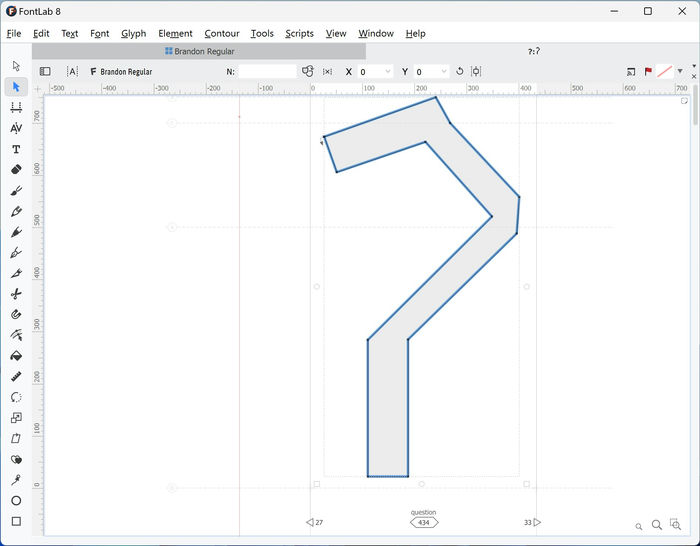
Task: Open the Tools menu
Action: [262, 33]
